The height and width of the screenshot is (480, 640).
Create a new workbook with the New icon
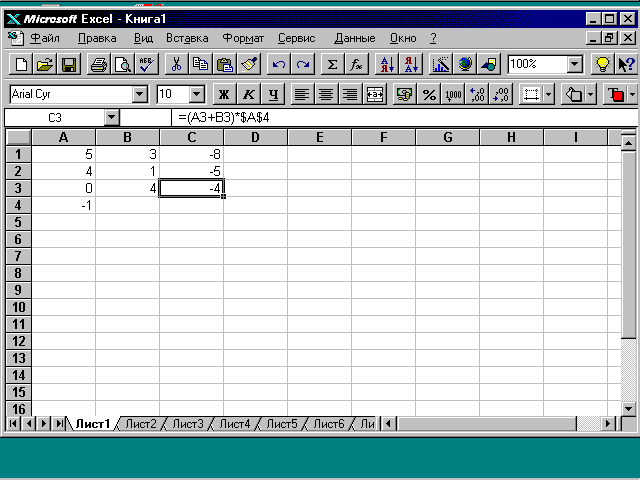pos(21,64)
